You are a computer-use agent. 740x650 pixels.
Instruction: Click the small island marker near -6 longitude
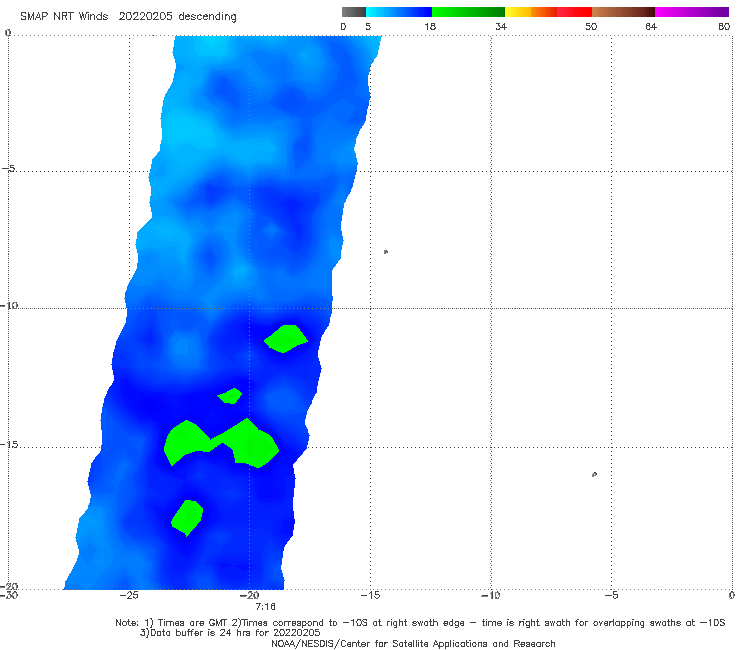[594, 474]
